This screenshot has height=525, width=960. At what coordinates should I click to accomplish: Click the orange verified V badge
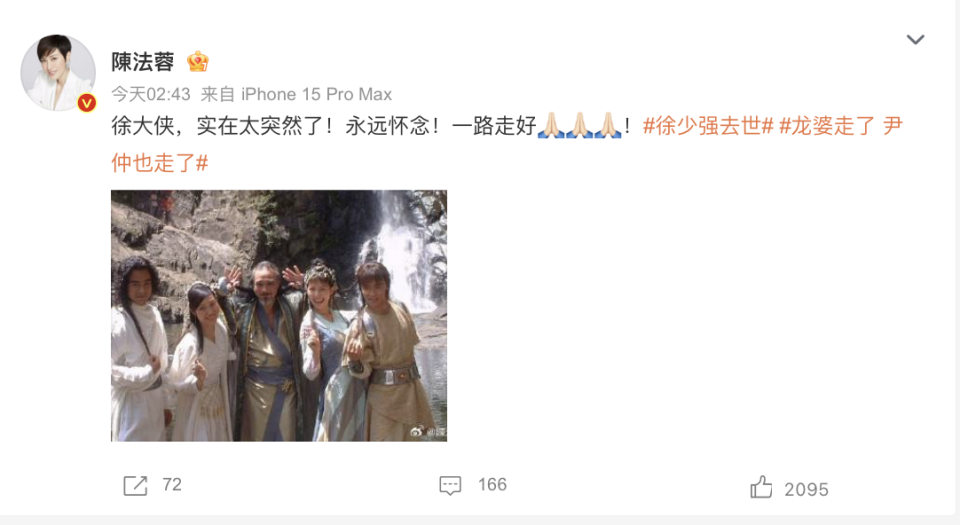pyautogui.click(x=87, y=103)
